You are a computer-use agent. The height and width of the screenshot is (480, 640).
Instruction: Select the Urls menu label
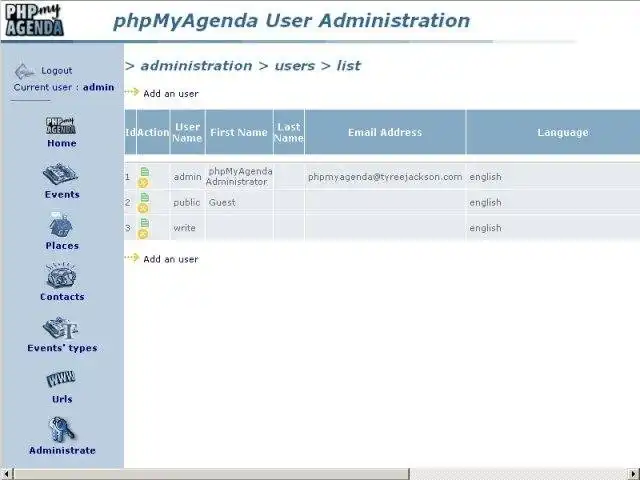point(62,399)
